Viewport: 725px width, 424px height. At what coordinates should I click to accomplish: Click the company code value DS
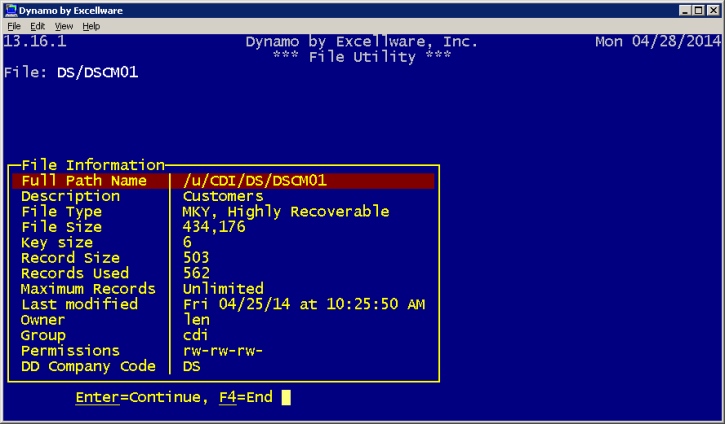[192, 366]
